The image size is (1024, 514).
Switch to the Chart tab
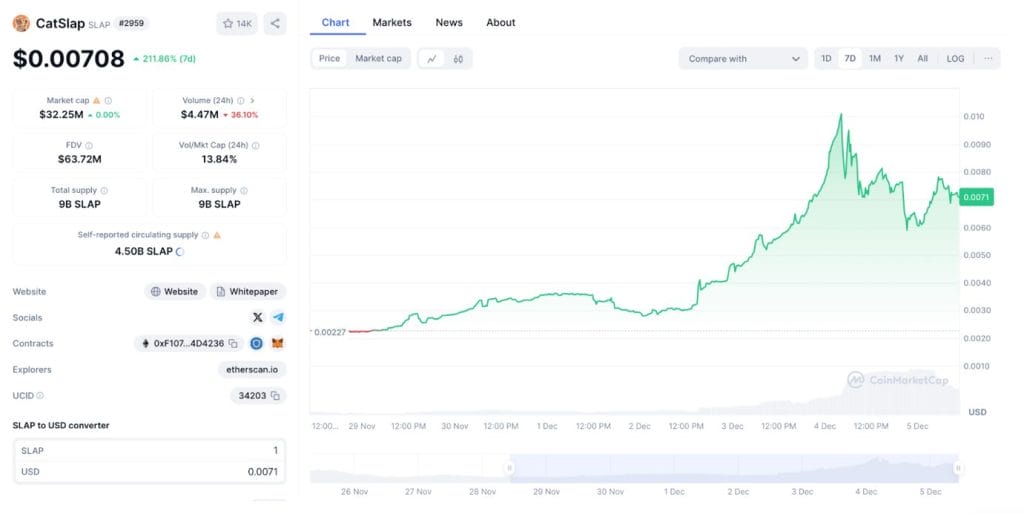(x=336, y=22)
